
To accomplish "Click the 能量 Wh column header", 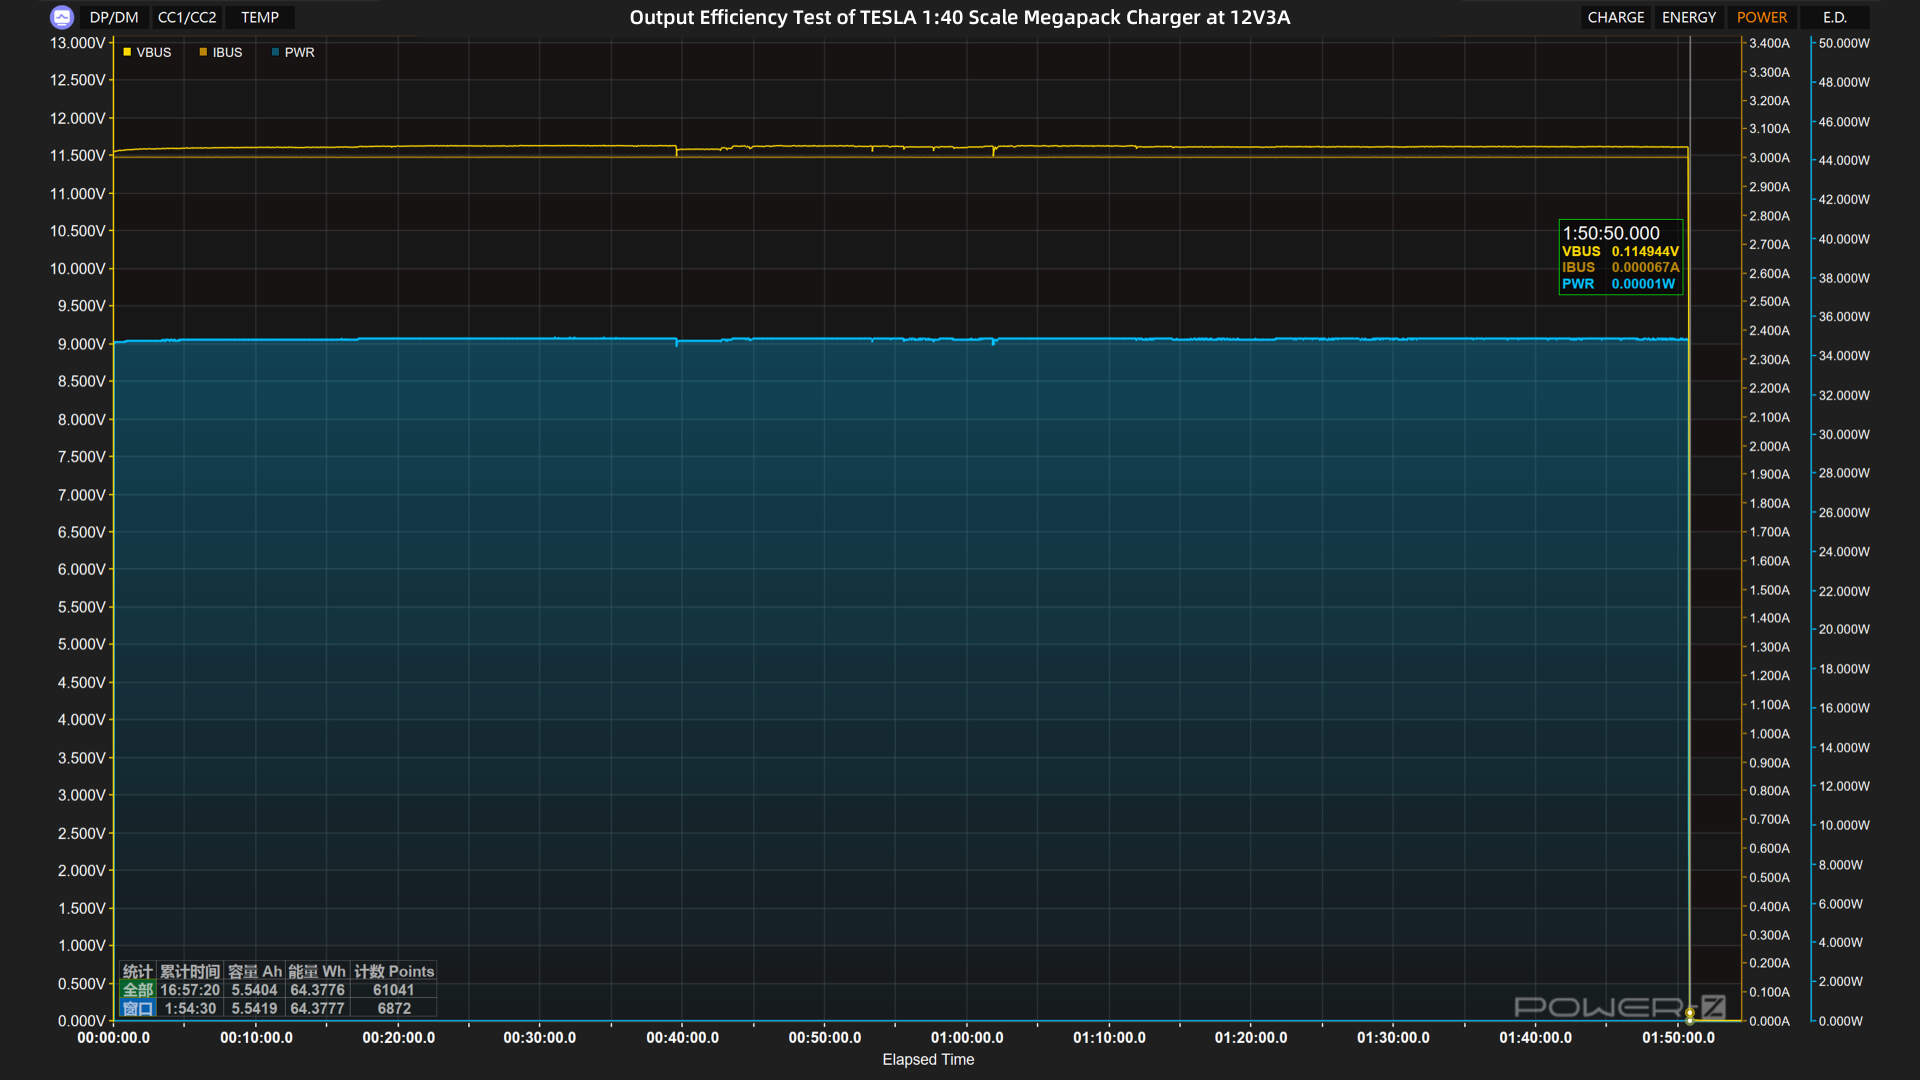I will pos(317,971).
